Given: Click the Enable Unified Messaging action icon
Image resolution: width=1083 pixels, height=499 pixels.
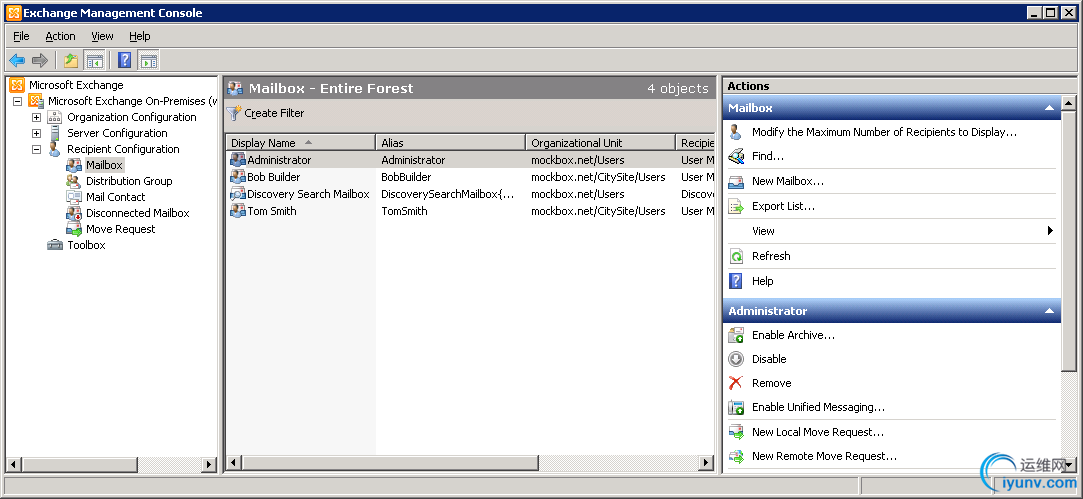Looking at the screenshot, I should point(736,407).
